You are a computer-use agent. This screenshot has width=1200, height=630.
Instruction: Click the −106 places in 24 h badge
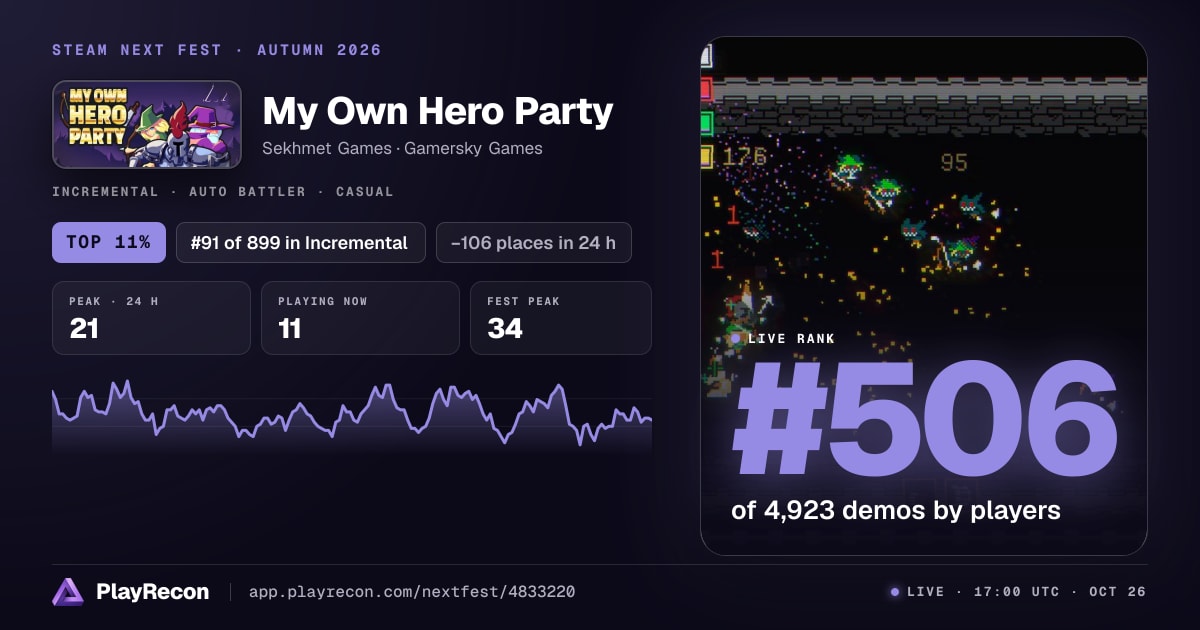pyautogui.click(x=534, y=242)
